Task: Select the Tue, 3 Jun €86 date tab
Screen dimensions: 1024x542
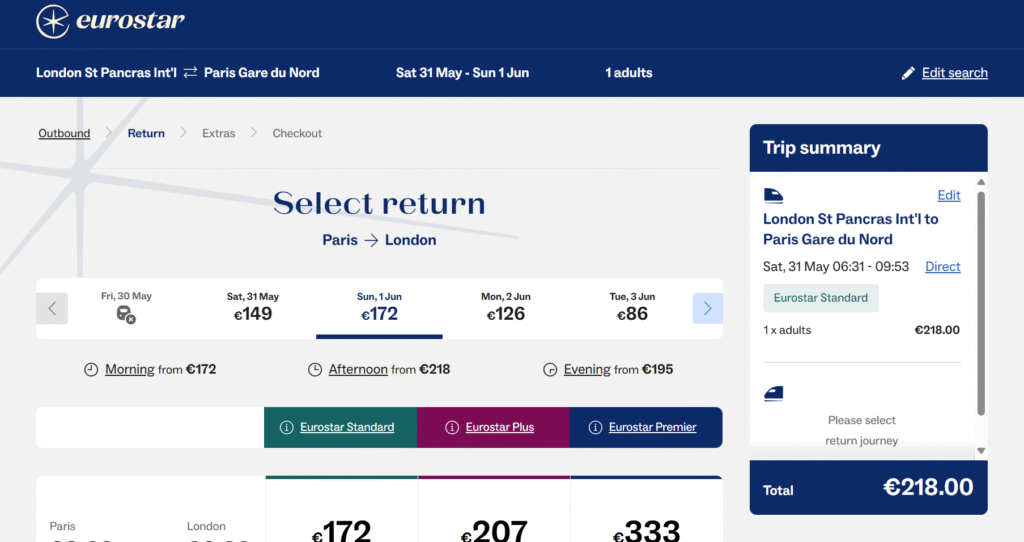Action: 632,308
